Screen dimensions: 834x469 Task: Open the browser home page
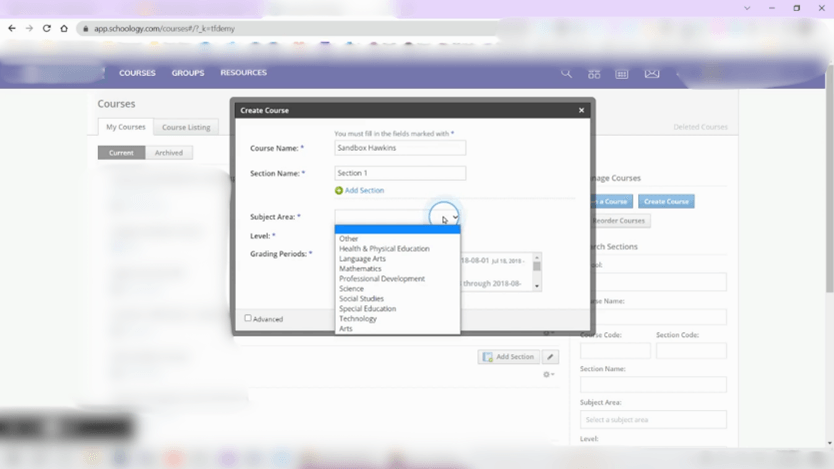[64, 28]
